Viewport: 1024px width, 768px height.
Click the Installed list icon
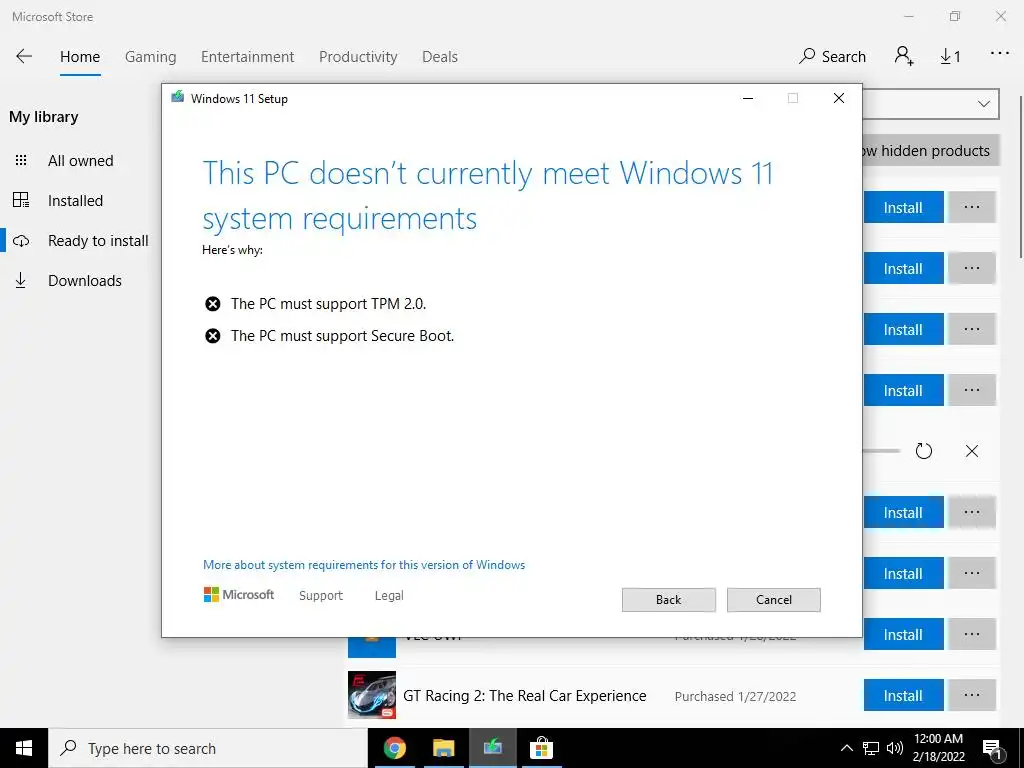click(21, 200)
